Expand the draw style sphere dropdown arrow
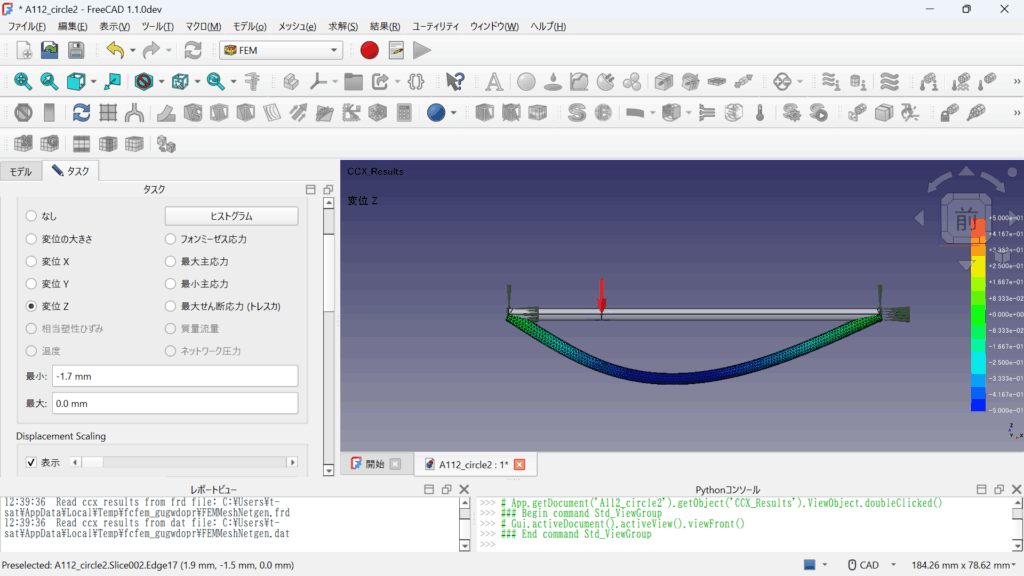1024x576 pixels. pos(453,113)
